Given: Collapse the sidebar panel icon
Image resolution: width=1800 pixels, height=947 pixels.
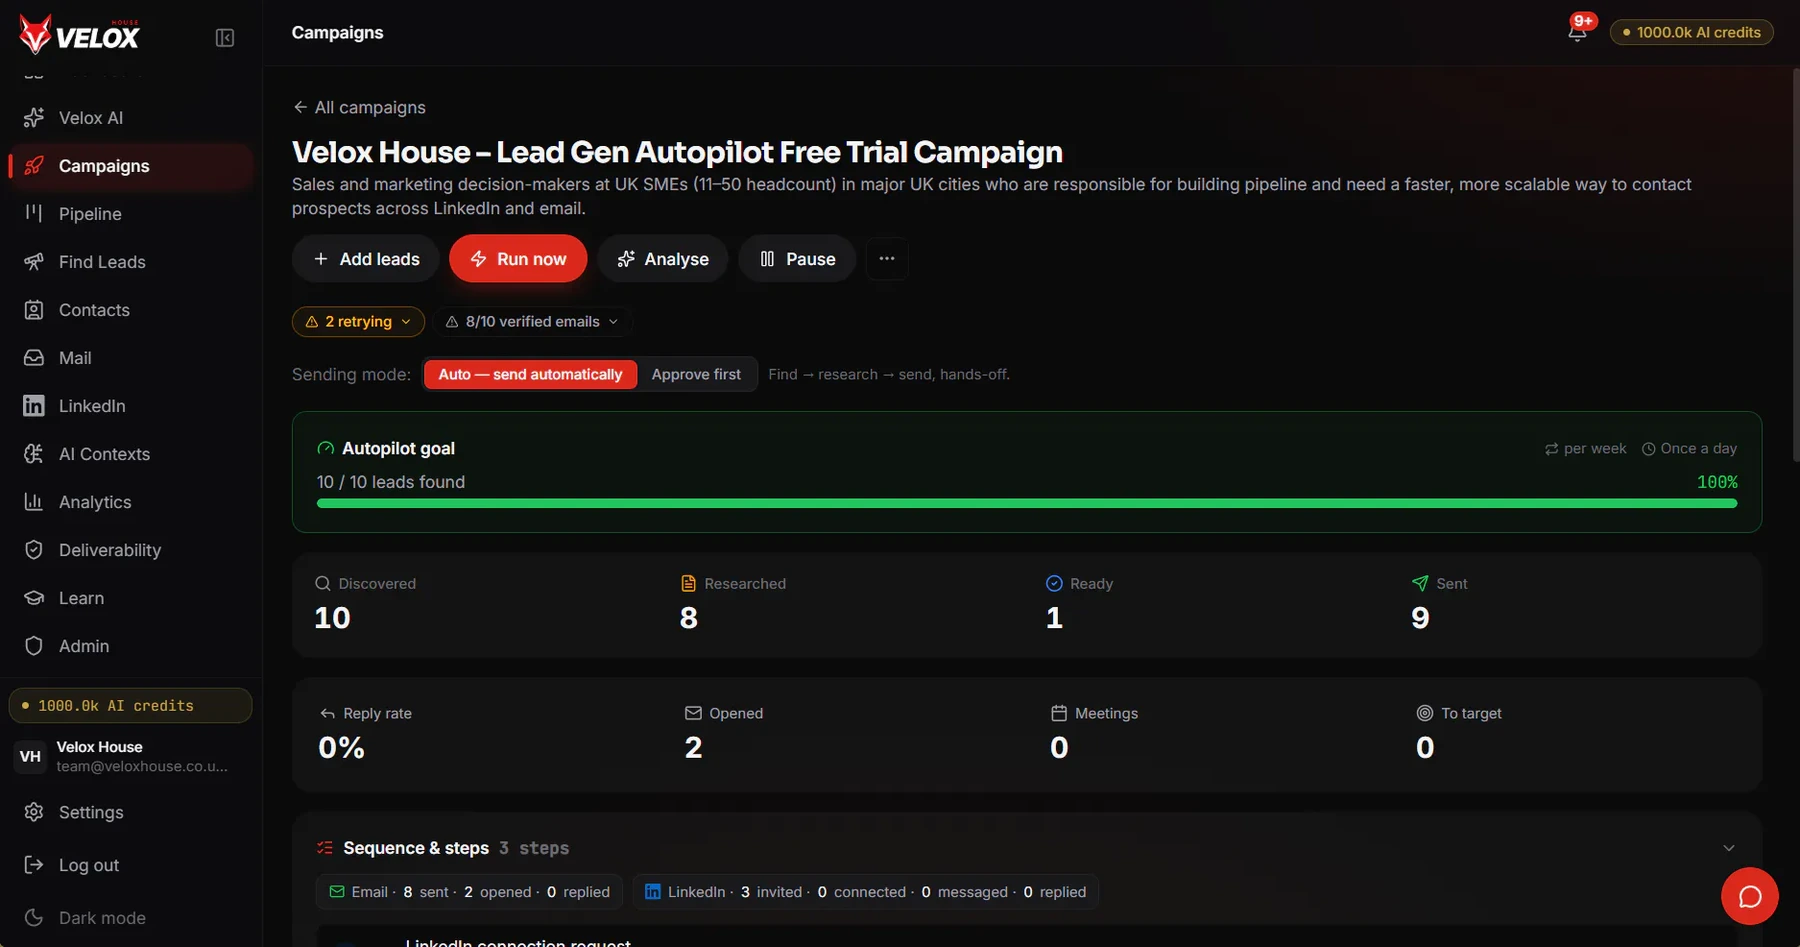Looking at the screenshot, I should [x=225, y=38].
